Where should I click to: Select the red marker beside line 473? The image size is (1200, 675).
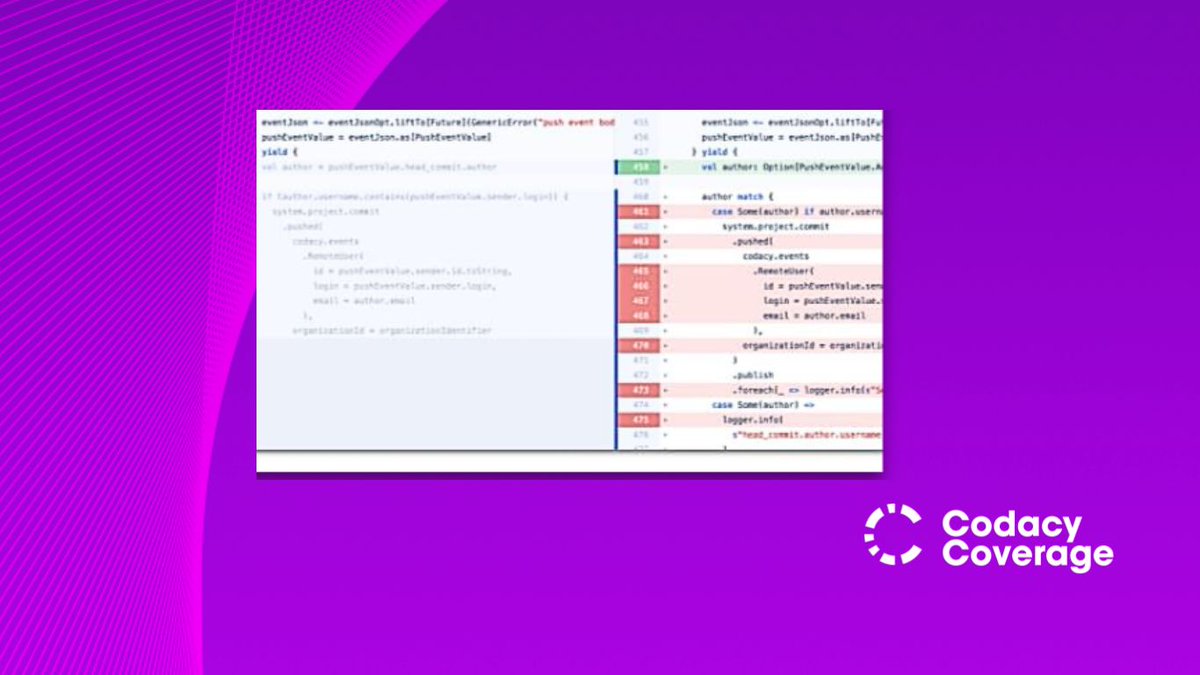tap(640, 388)
